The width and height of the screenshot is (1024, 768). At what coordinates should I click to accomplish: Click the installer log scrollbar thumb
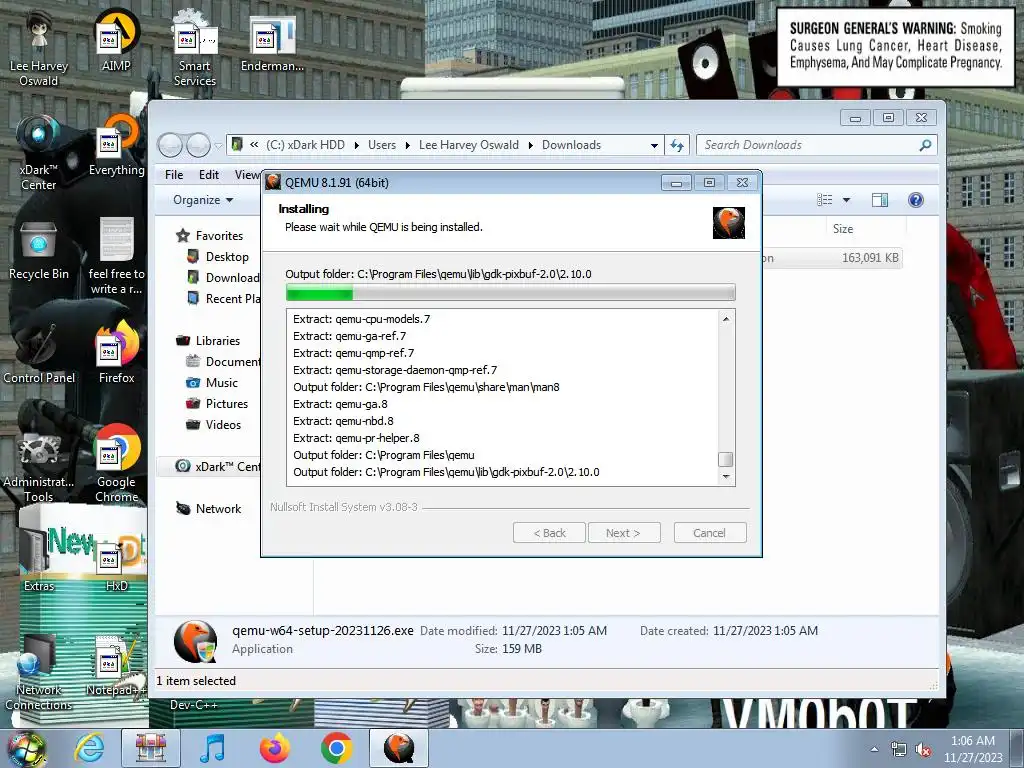pyautogui.click(x=726, y=459)
